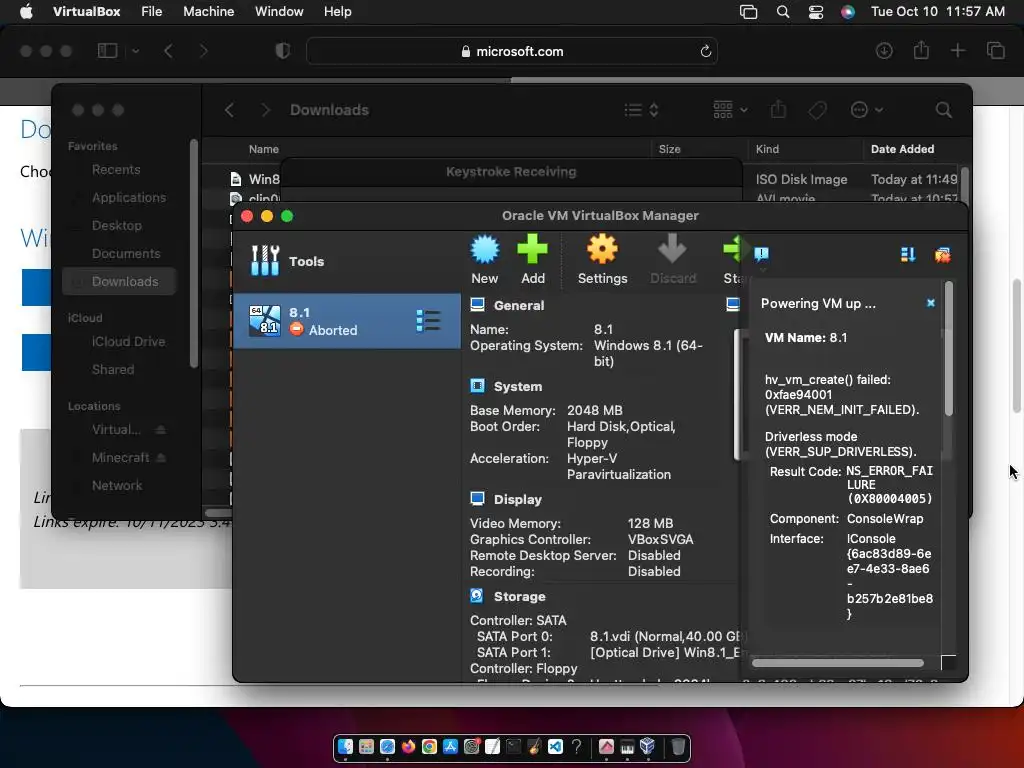Sort Finder list by Date Added column

pyautogui.click(x=902, y=149)
